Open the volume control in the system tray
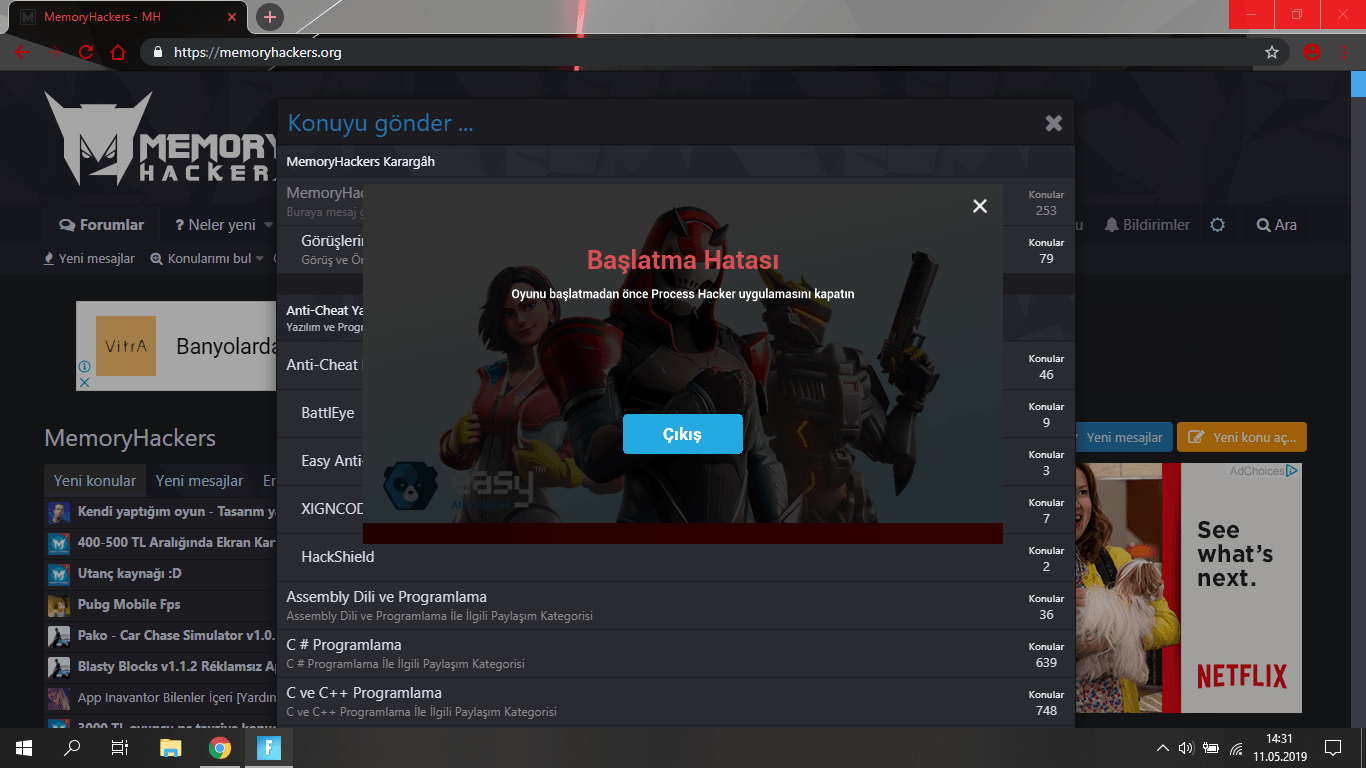The height and width of the screenshot is (768, 1366). click(x=1186, y=748)
